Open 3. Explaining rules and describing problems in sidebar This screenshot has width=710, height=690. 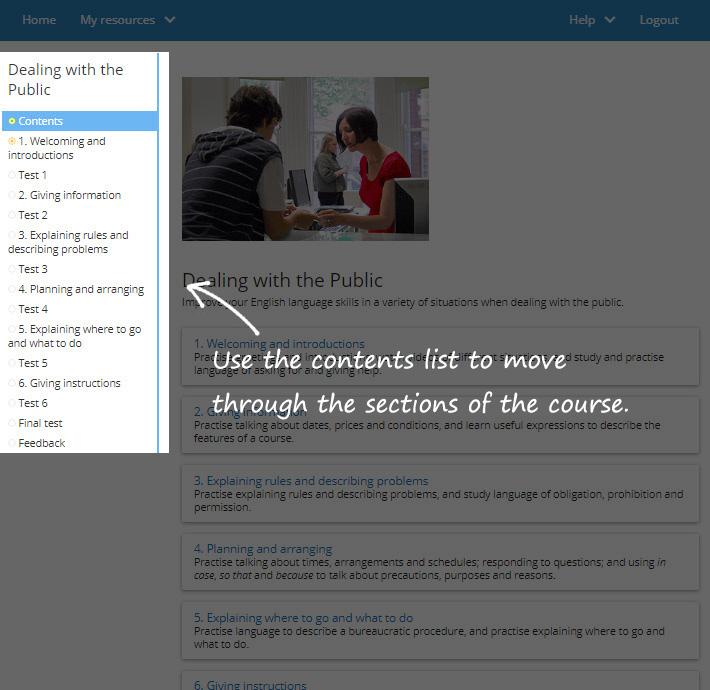68,242
